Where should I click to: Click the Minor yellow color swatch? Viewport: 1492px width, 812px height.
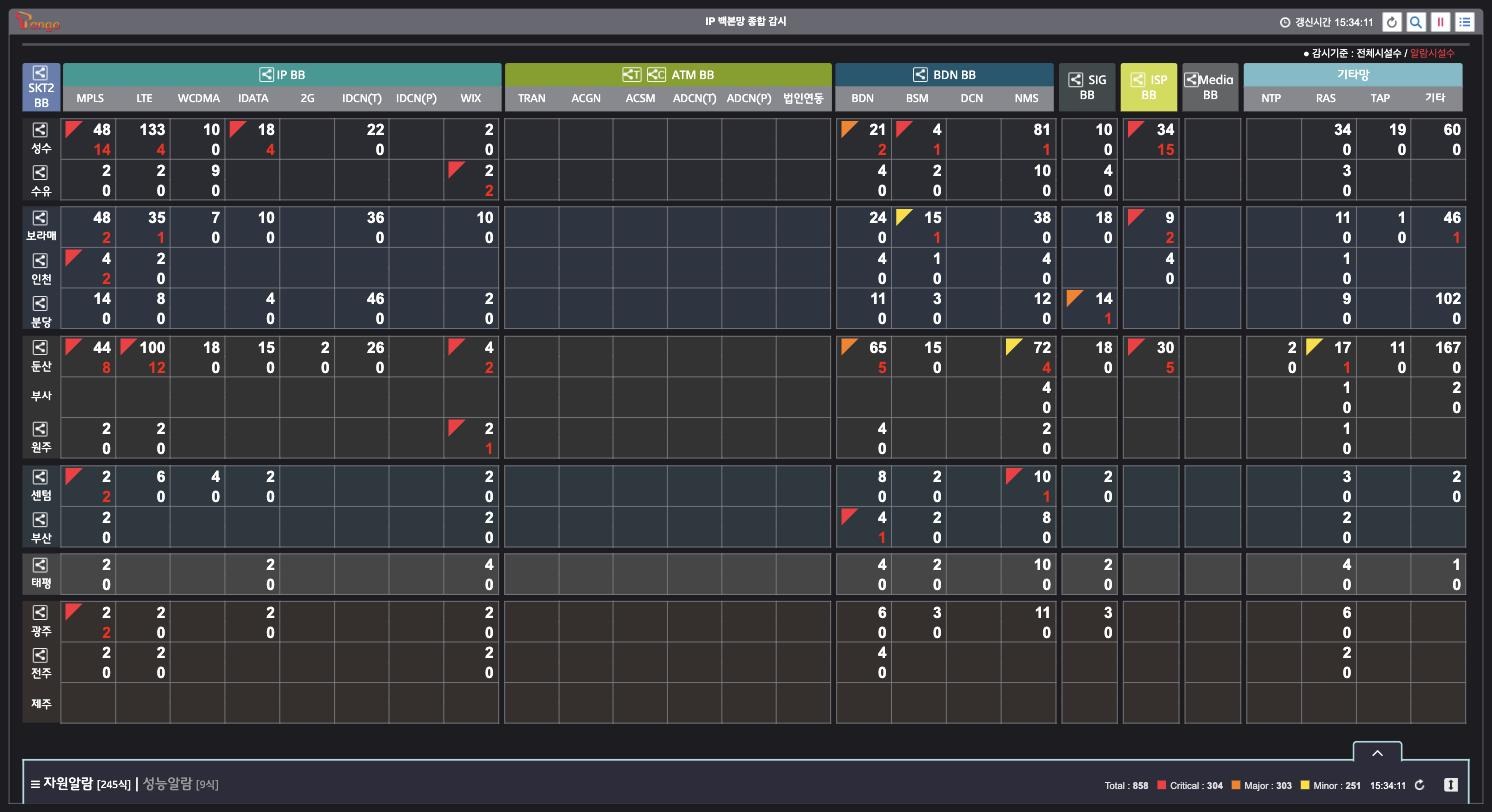1305,785
